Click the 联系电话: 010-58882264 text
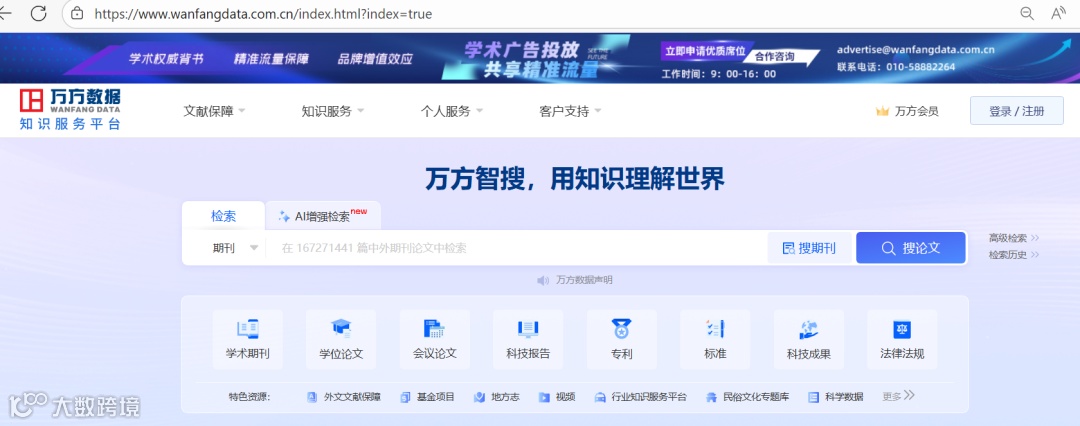The width and height of the screenshot is (1080, 426). tap(896, 67)
